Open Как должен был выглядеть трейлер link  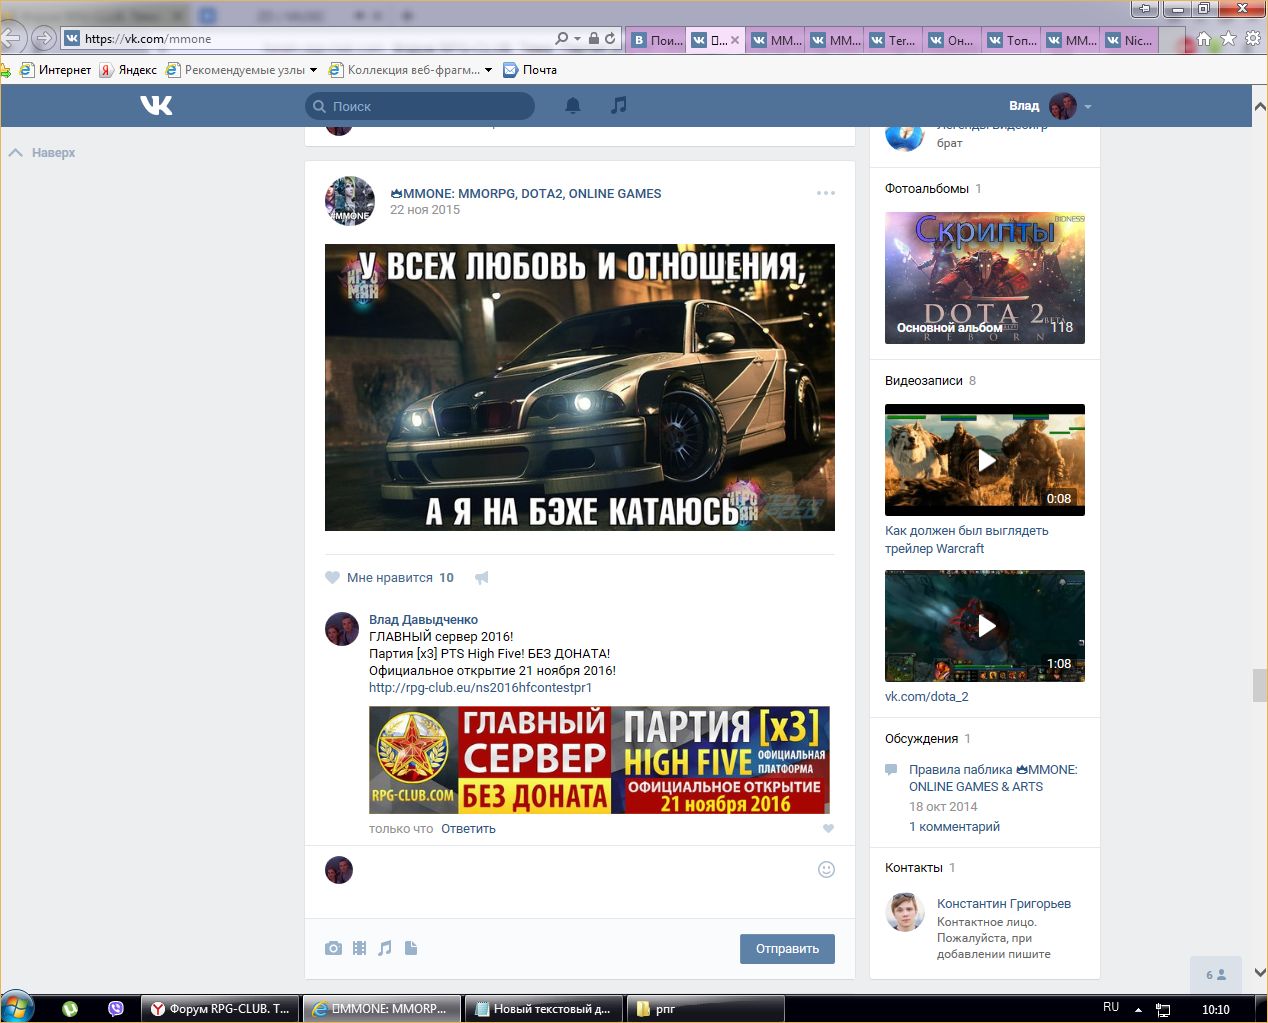(966, 540)
